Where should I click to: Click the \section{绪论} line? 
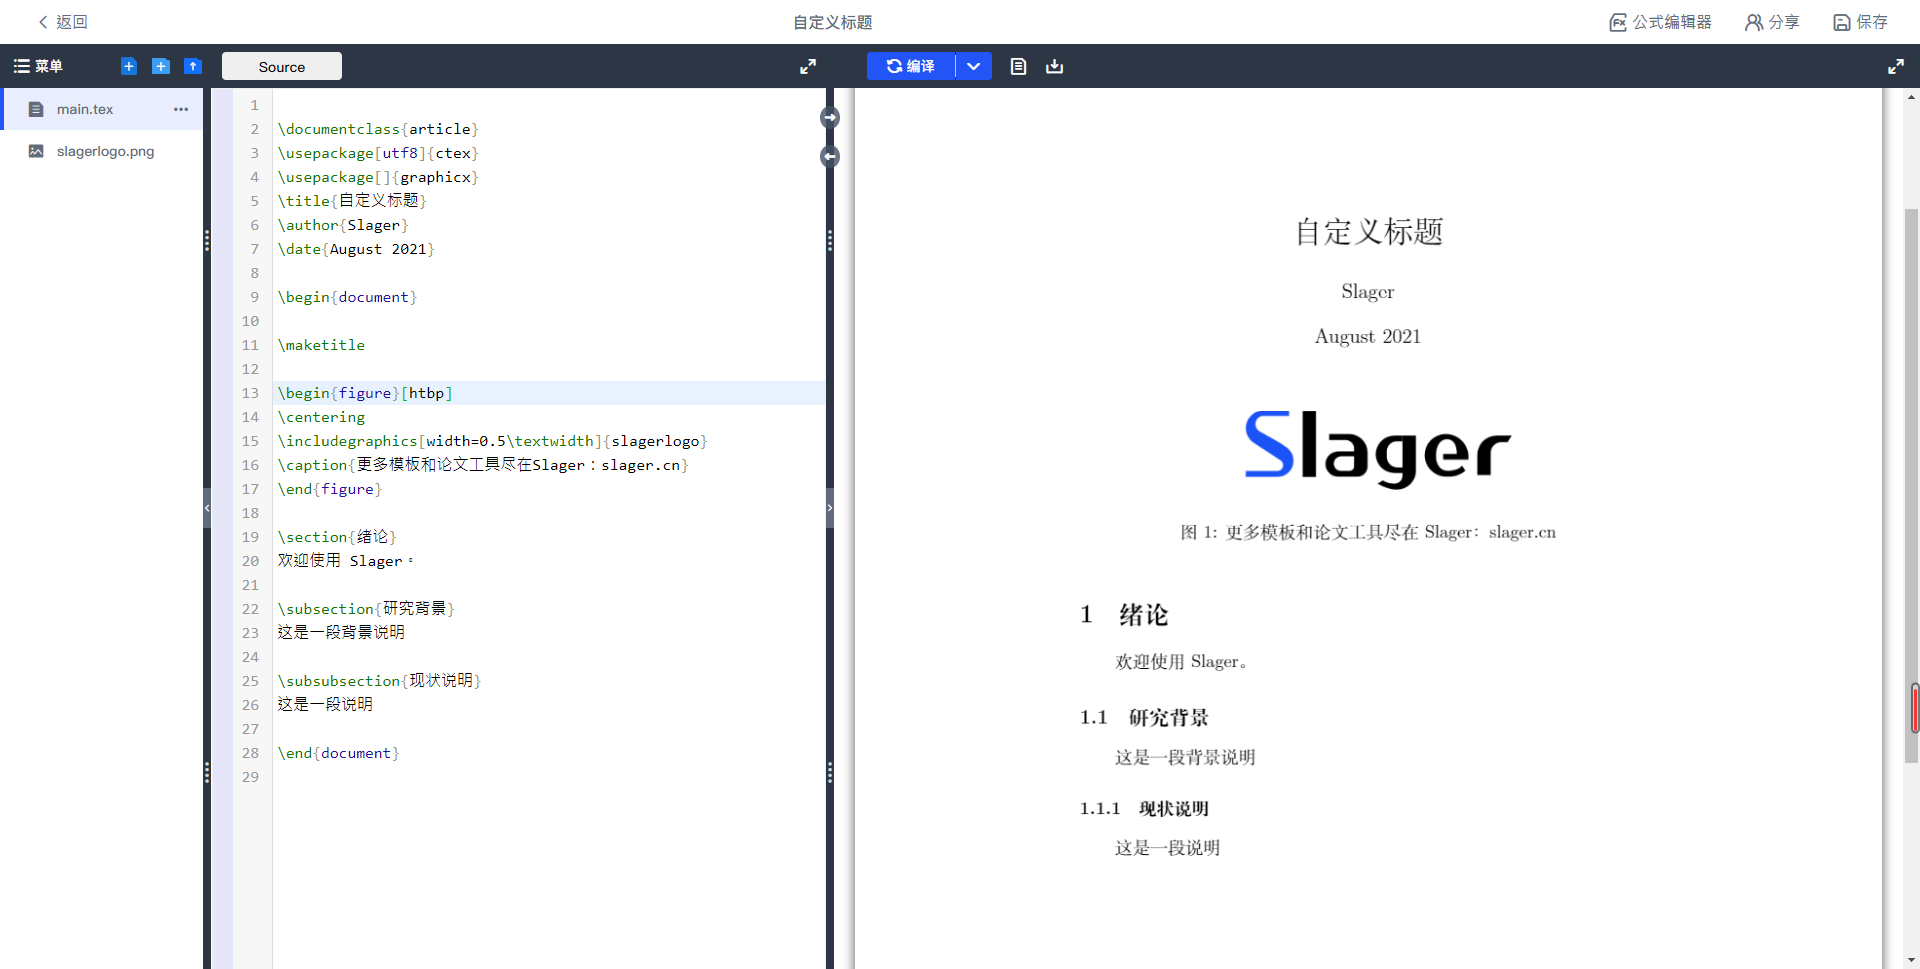(337, 537)
